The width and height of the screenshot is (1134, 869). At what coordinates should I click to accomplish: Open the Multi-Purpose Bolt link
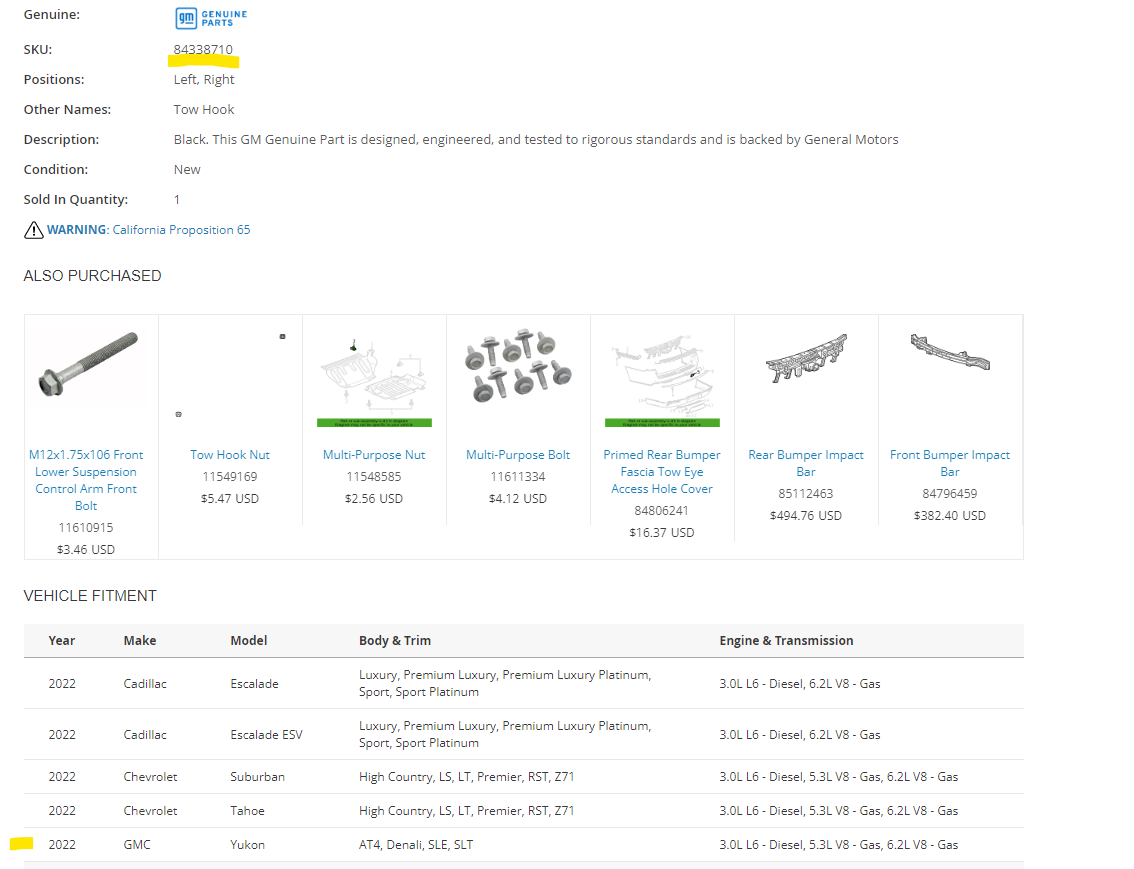(518, 455)
